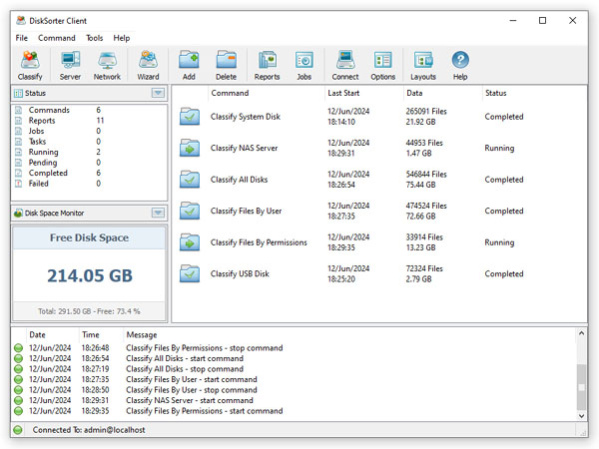Click the '265091 Files' data cell
This screenshot has width=599, height=449.
click(x=426, y=111)
